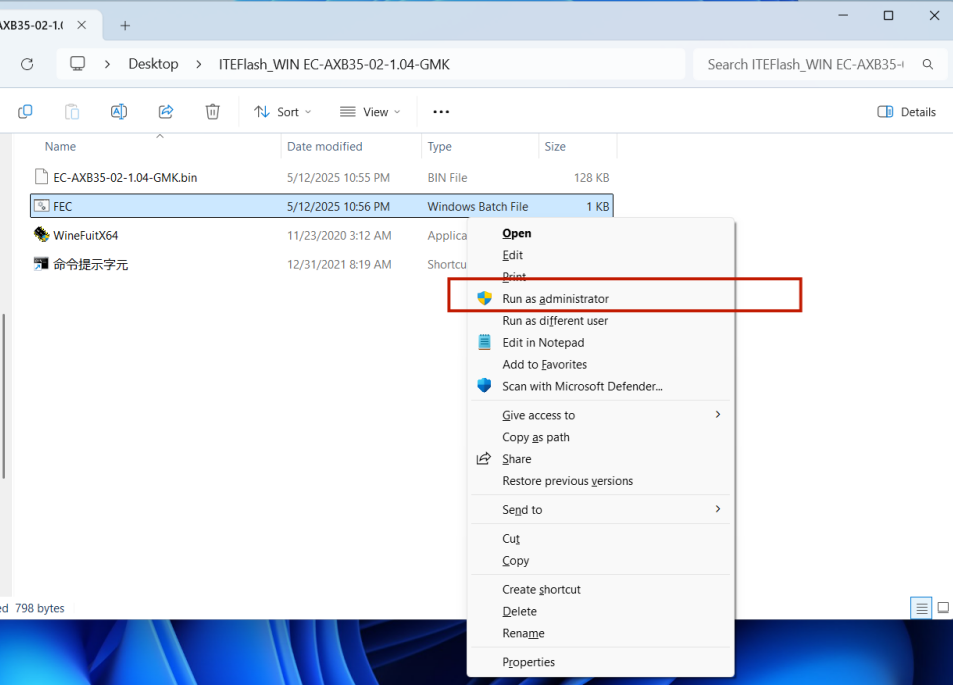Image resolution: width=953 pixels, height=685 pixels.
Task: Expand the Give access to submenu arrow
Action: tap(718, 415)
